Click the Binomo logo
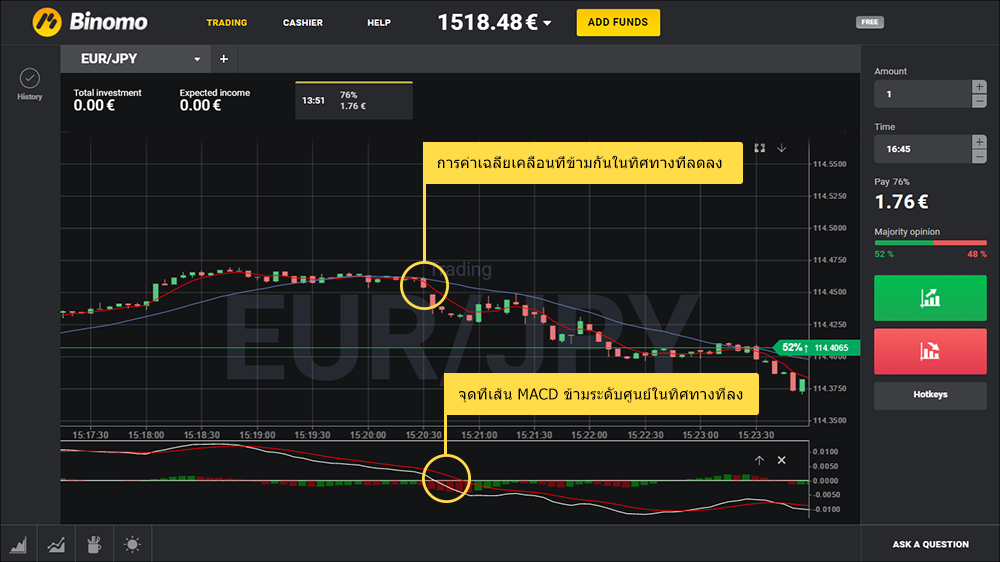The height and width of the screenshot is (562, 1000). point(90,21)
